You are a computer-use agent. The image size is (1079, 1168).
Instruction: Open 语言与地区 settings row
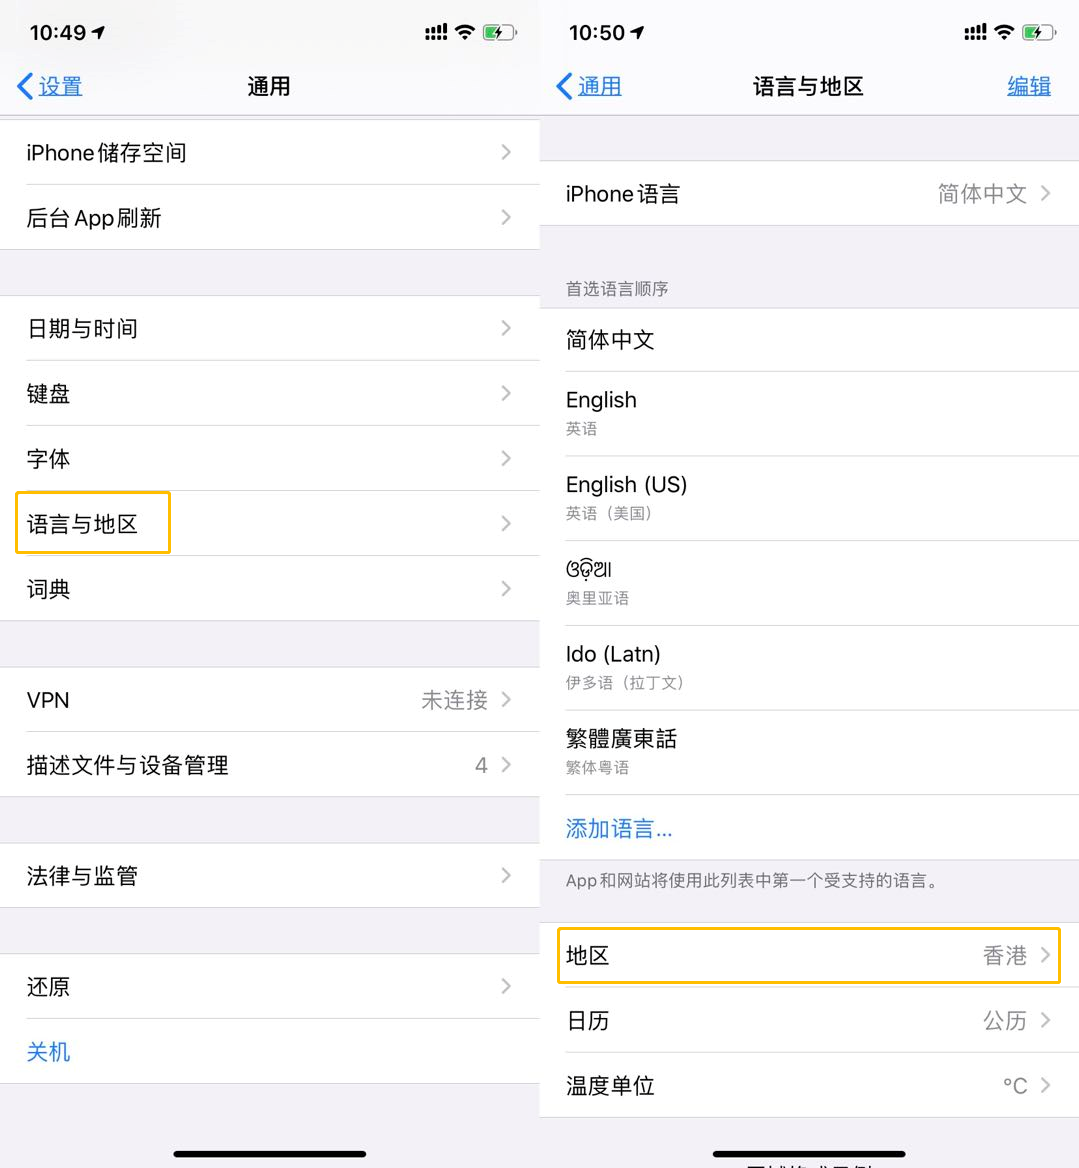pos(270,524)
